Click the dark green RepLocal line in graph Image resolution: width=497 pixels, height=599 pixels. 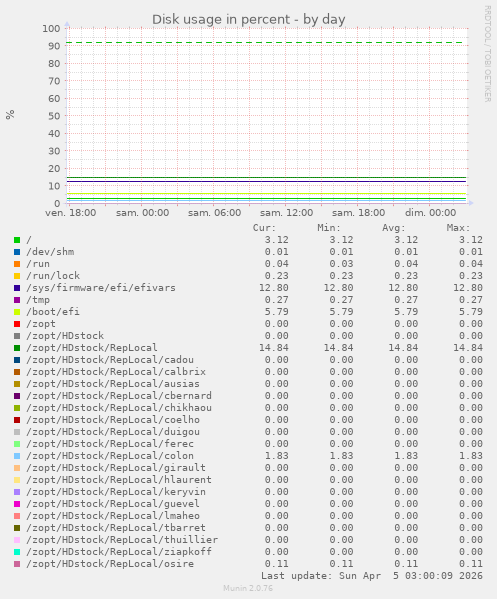point(266,177)
